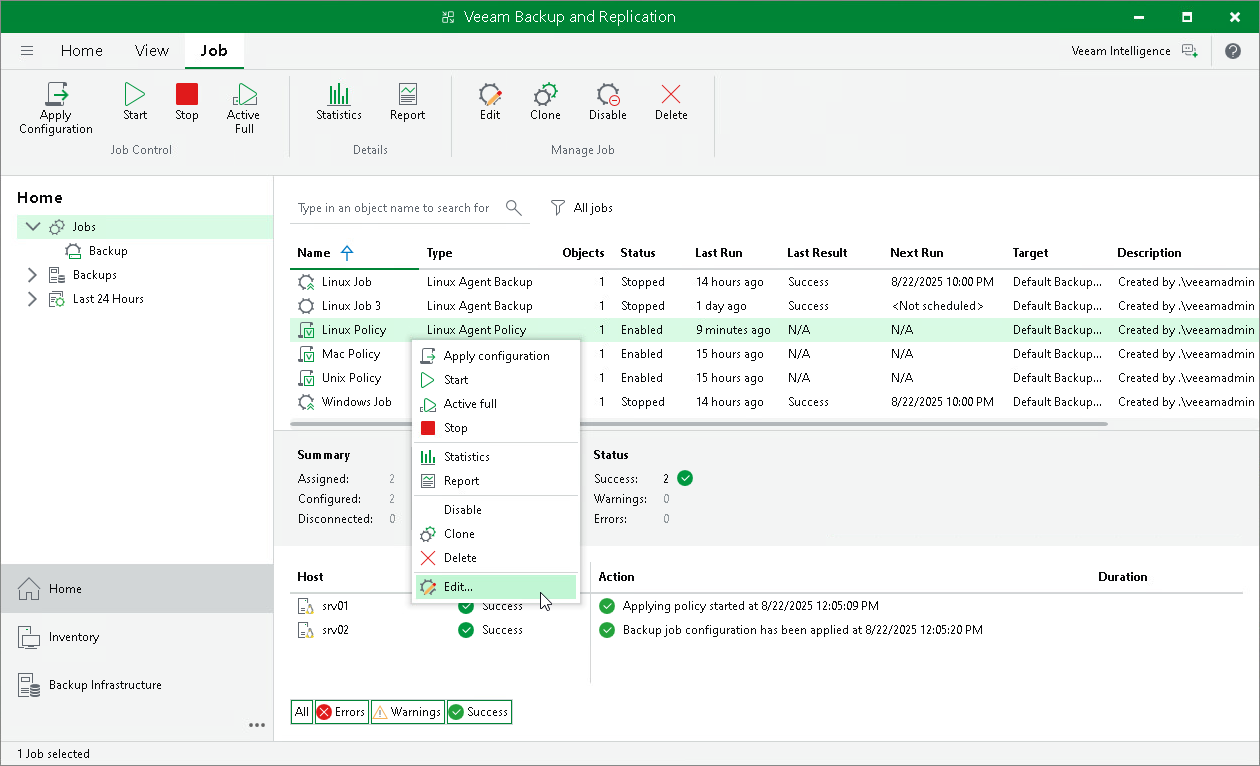This screenshot has height=766, width=1260.
Task: Select the Windows Job row
Action: (775, 402)
